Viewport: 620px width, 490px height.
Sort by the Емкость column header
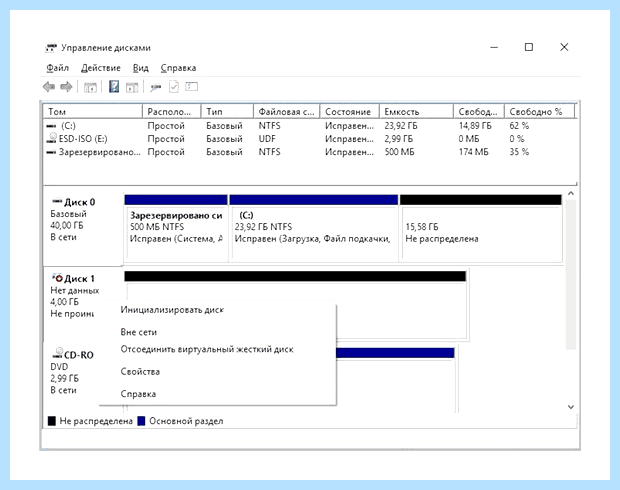coord(416,112)
